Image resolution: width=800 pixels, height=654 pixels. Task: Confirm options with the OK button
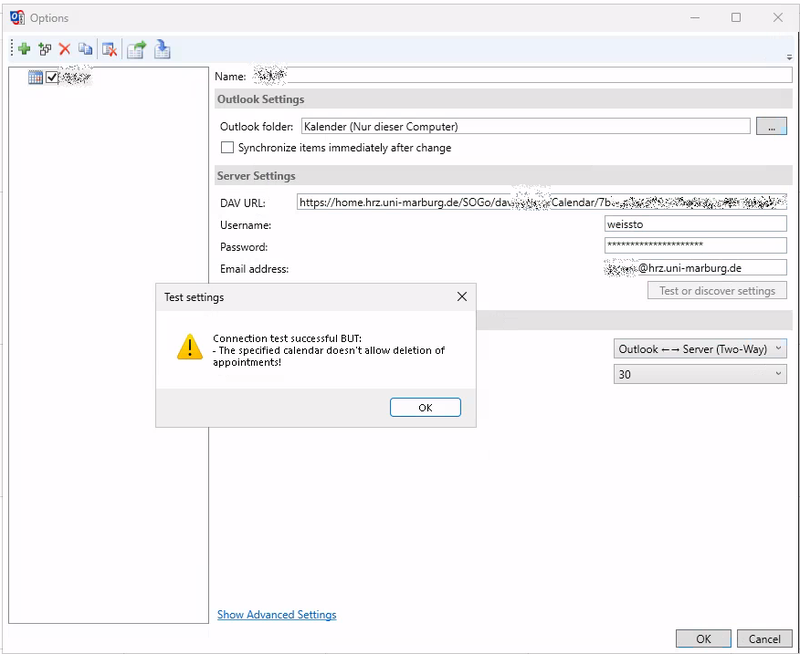coord(703,638)
